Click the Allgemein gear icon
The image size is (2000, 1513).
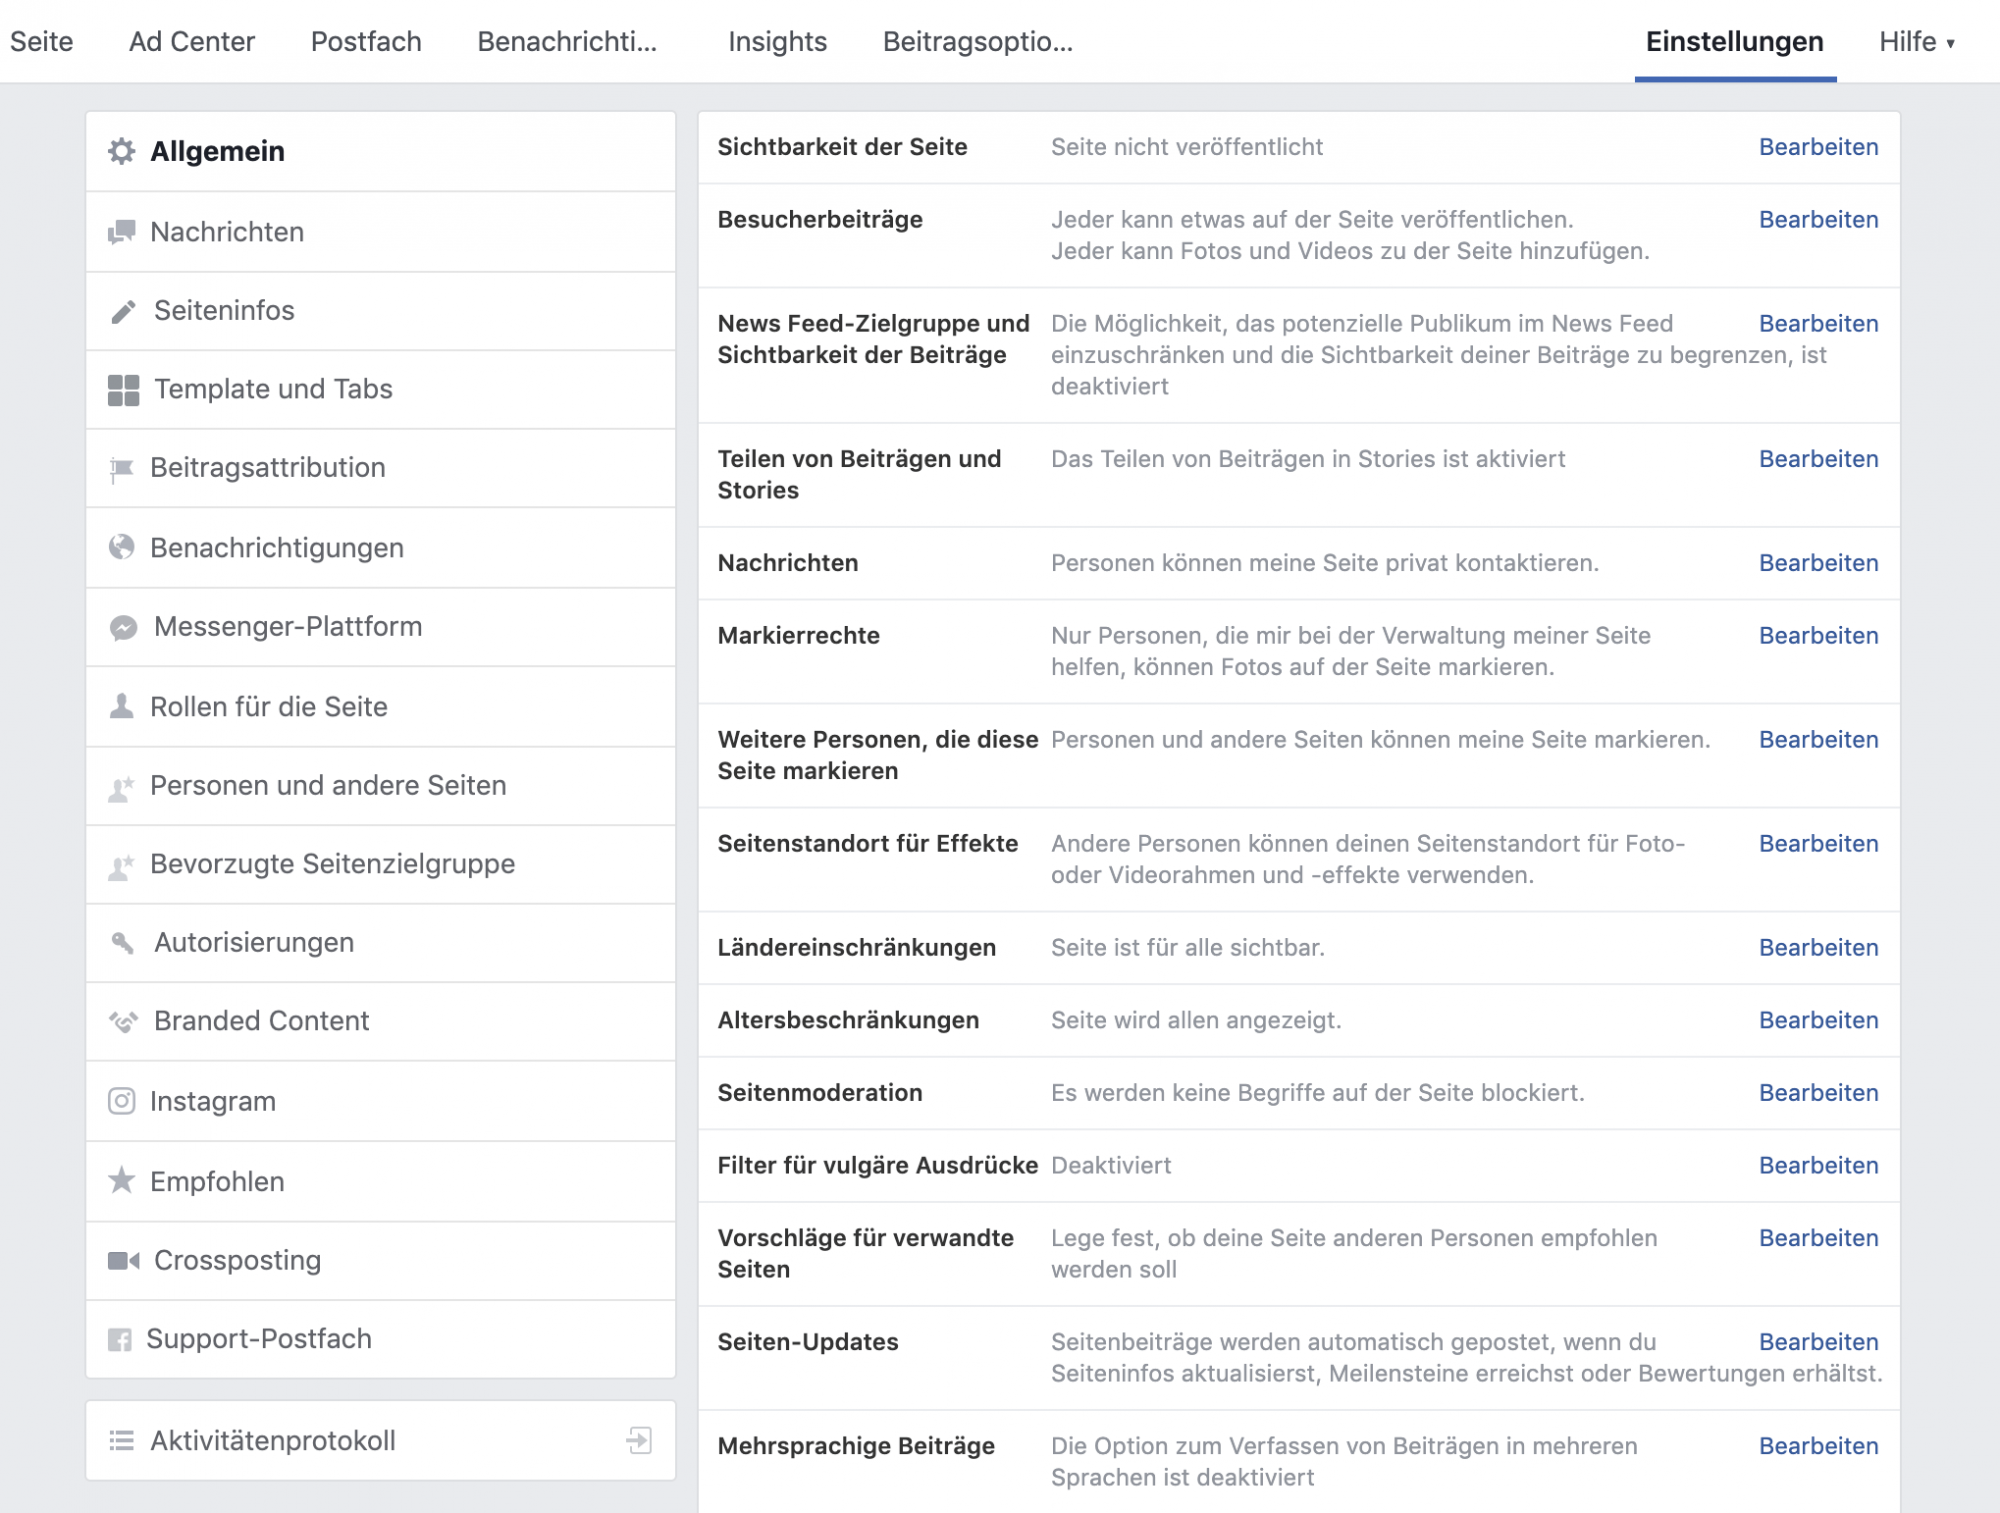coord(122,151)
